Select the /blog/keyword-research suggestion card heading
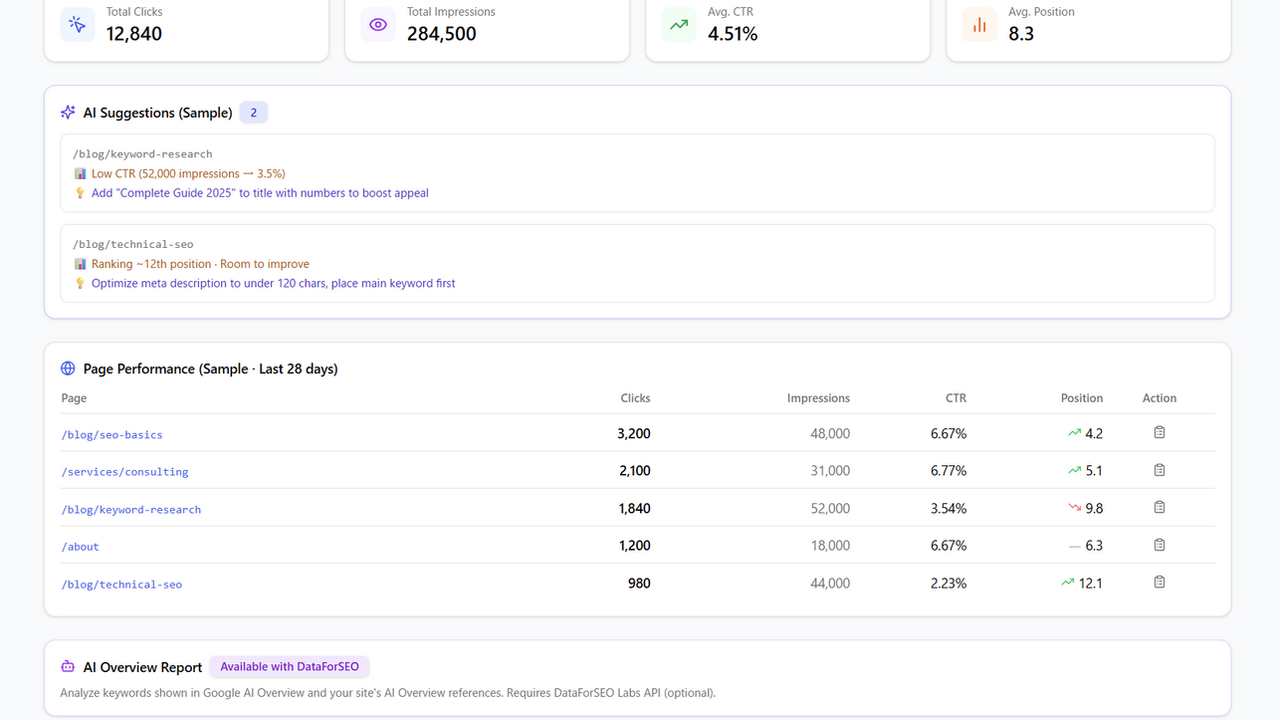The image size is (1280, 720). (x=143, y=154)
